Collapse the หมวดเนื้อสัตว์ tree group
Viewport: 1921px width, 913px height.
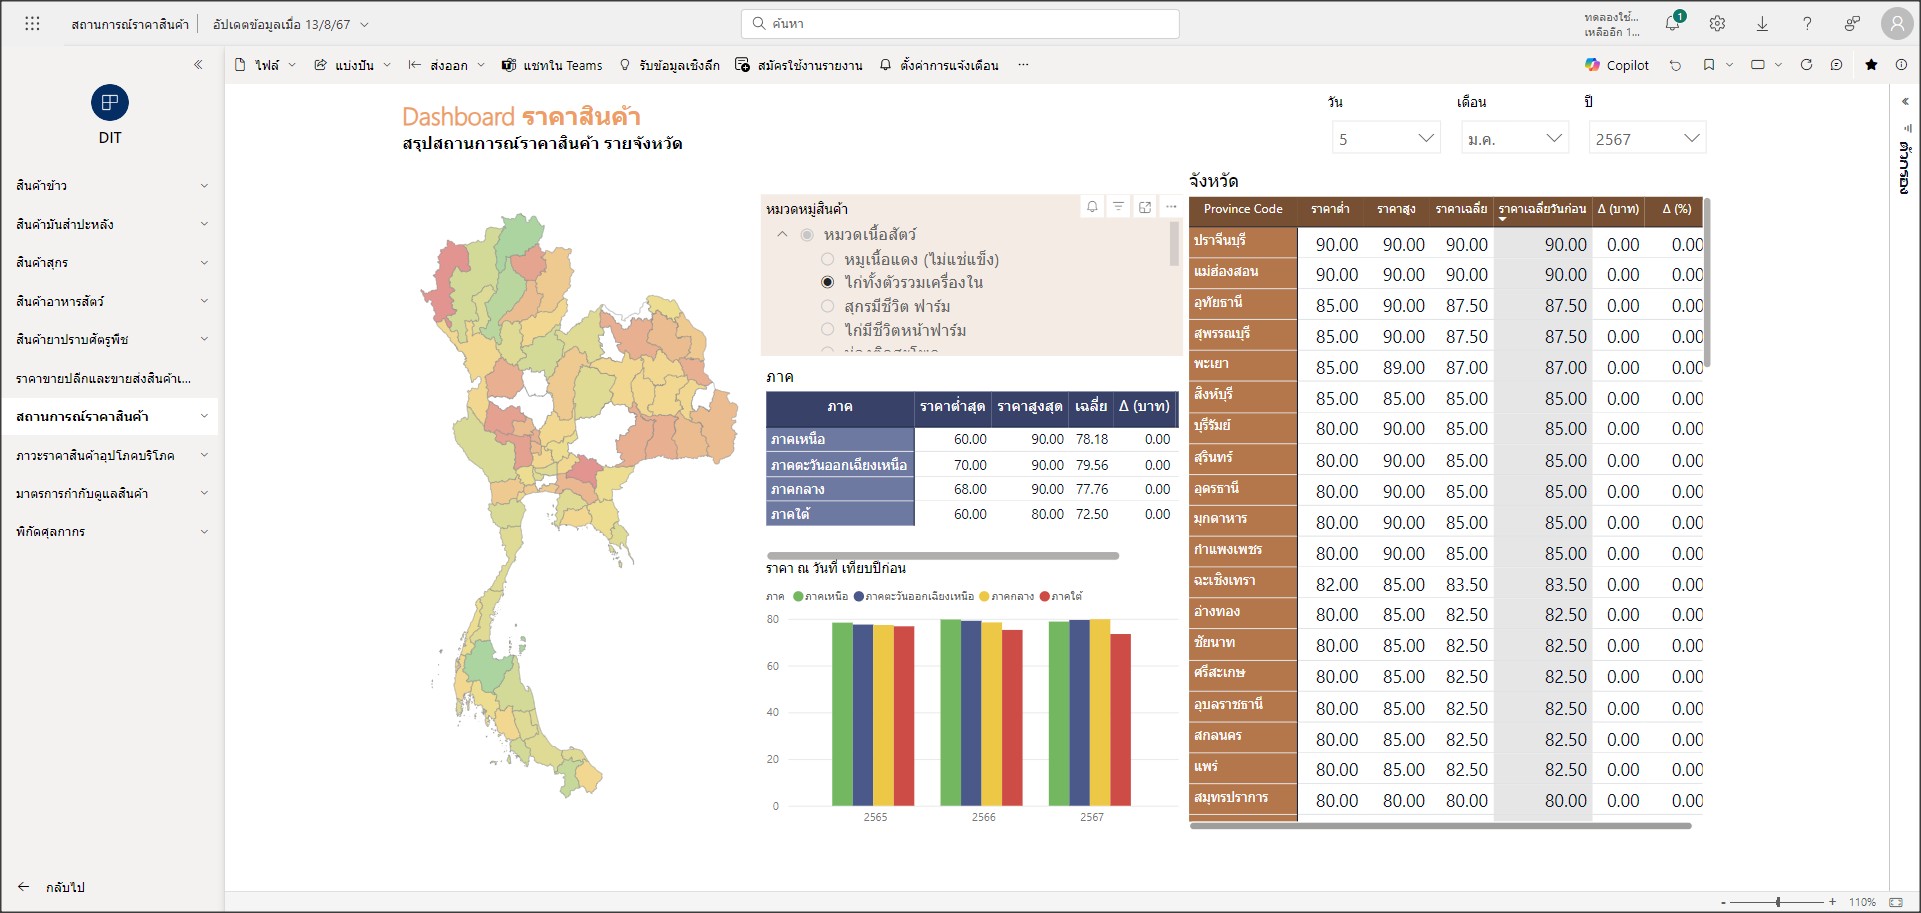pos(783,235)
